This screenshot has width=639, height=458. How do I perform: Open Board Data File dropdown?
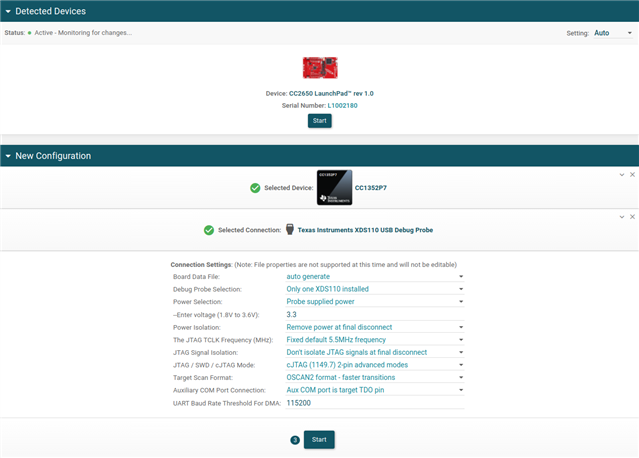375,277
